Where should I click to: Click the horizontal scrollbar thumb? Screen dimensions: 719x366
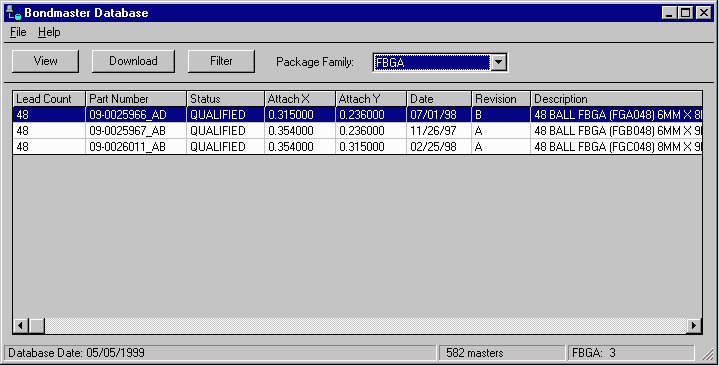click(37, 326)
